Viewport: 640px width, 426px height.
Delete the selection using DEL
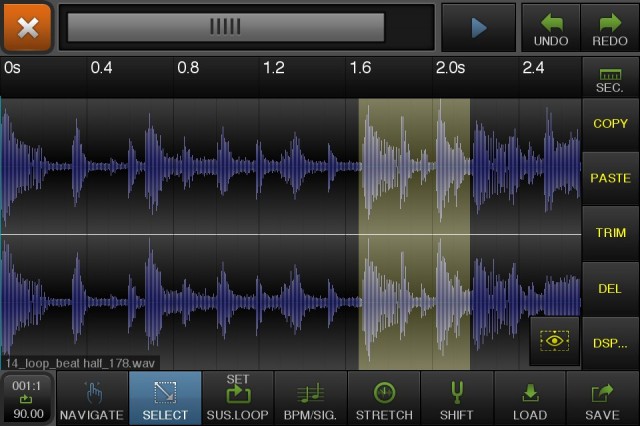(610, 288)
